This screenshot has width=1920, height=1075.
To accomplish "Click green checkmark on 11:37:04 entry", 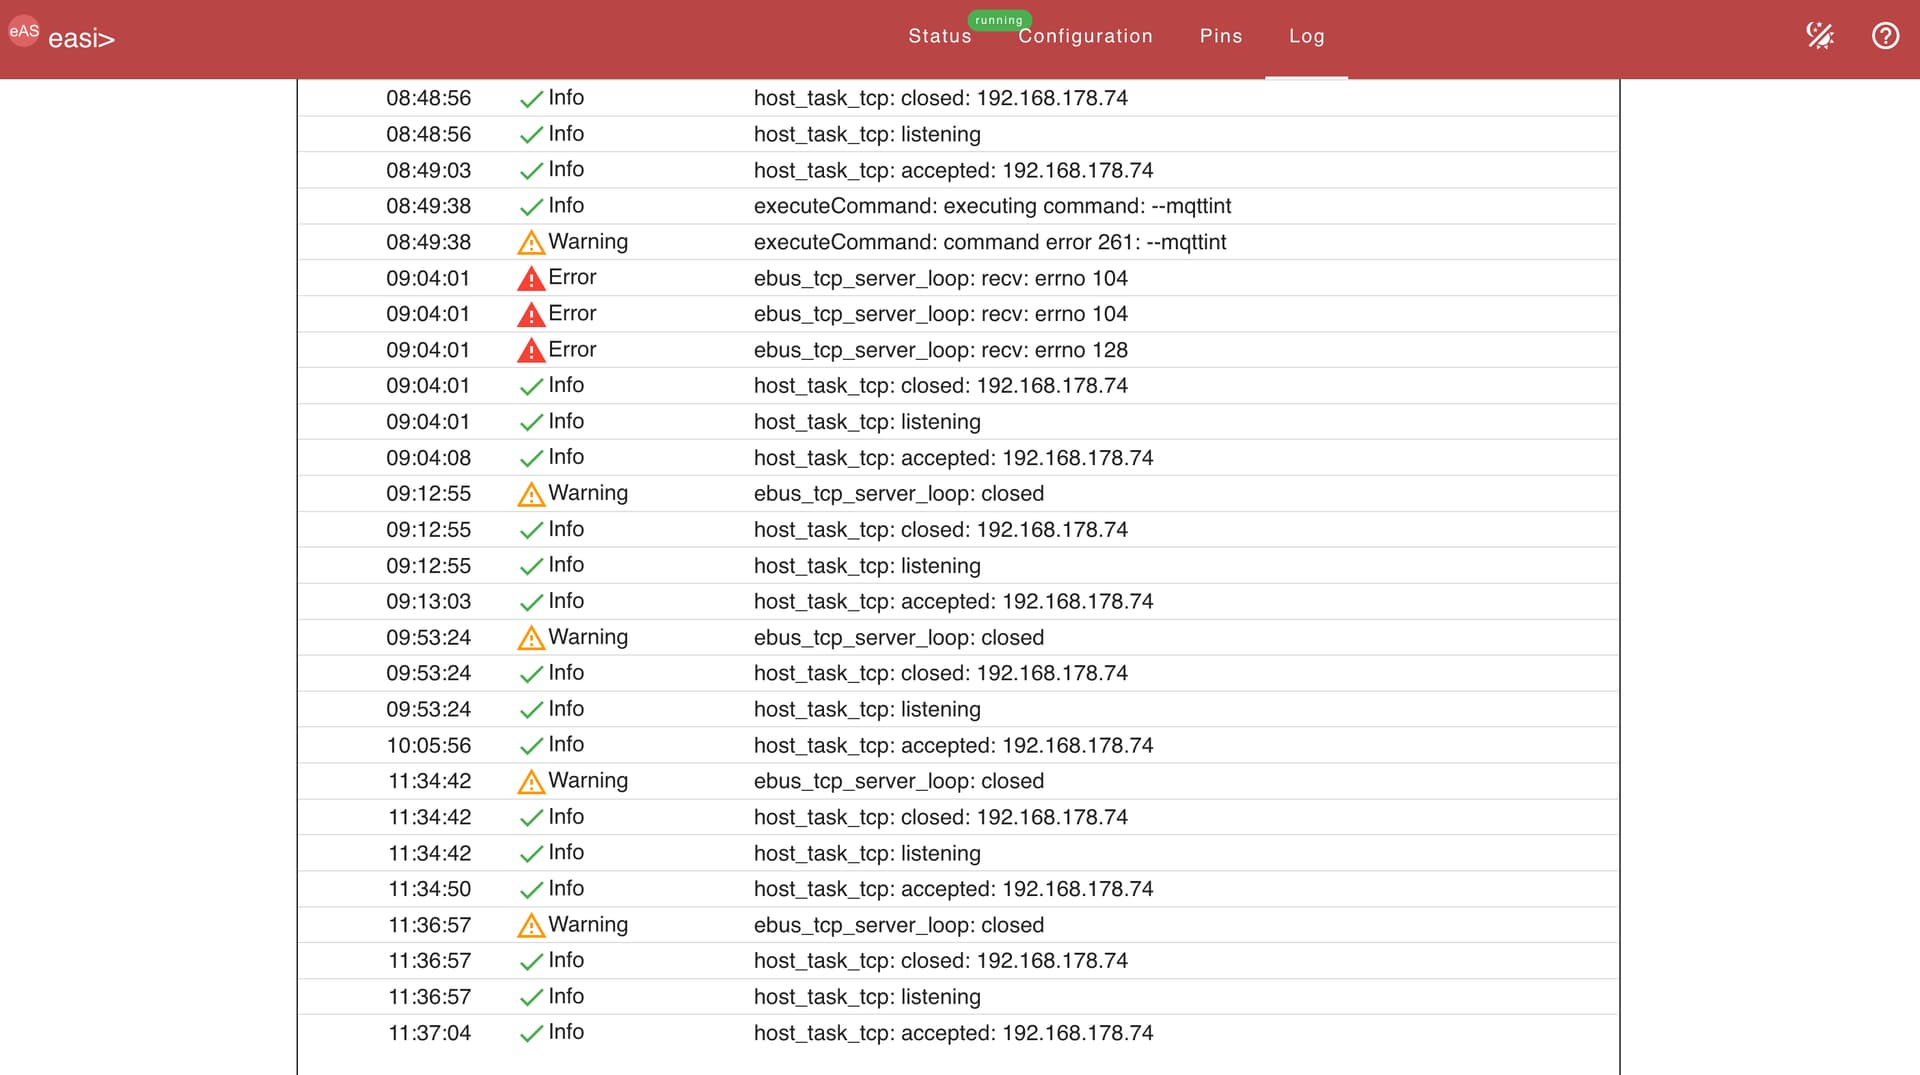I will coord(531,1034).
